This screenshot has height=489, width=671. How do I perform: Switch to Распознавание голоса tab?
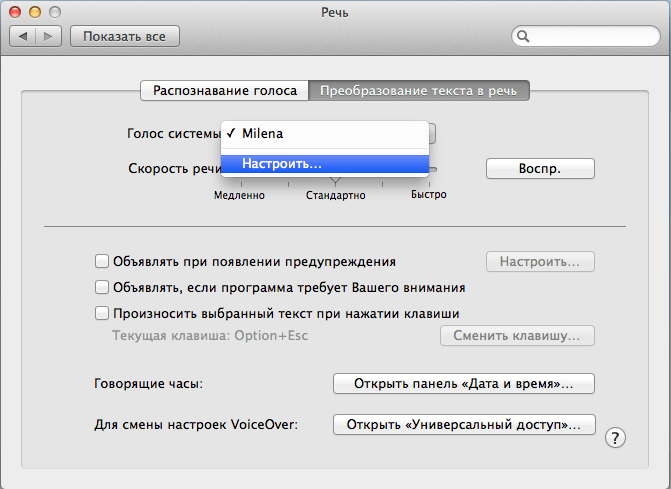click(224, 91)
